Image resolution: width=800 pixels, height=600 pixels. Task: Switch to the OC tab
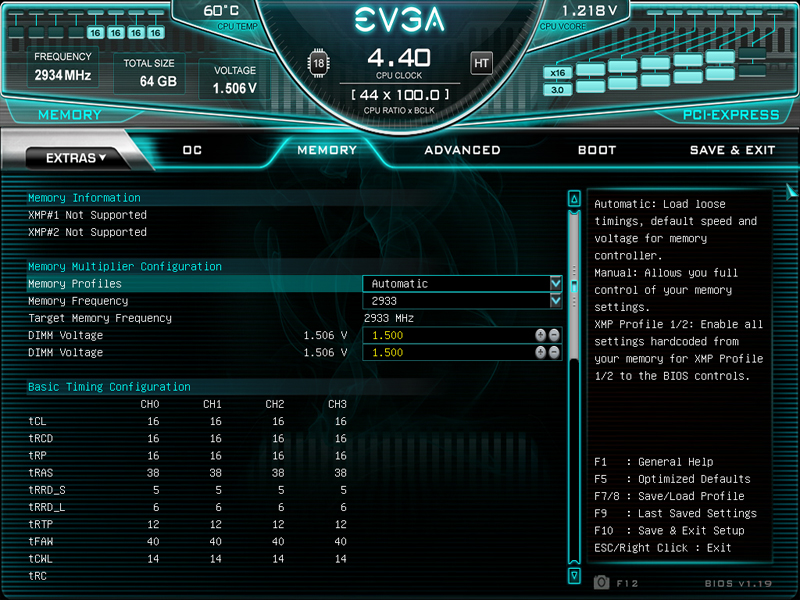pos(192,150)
